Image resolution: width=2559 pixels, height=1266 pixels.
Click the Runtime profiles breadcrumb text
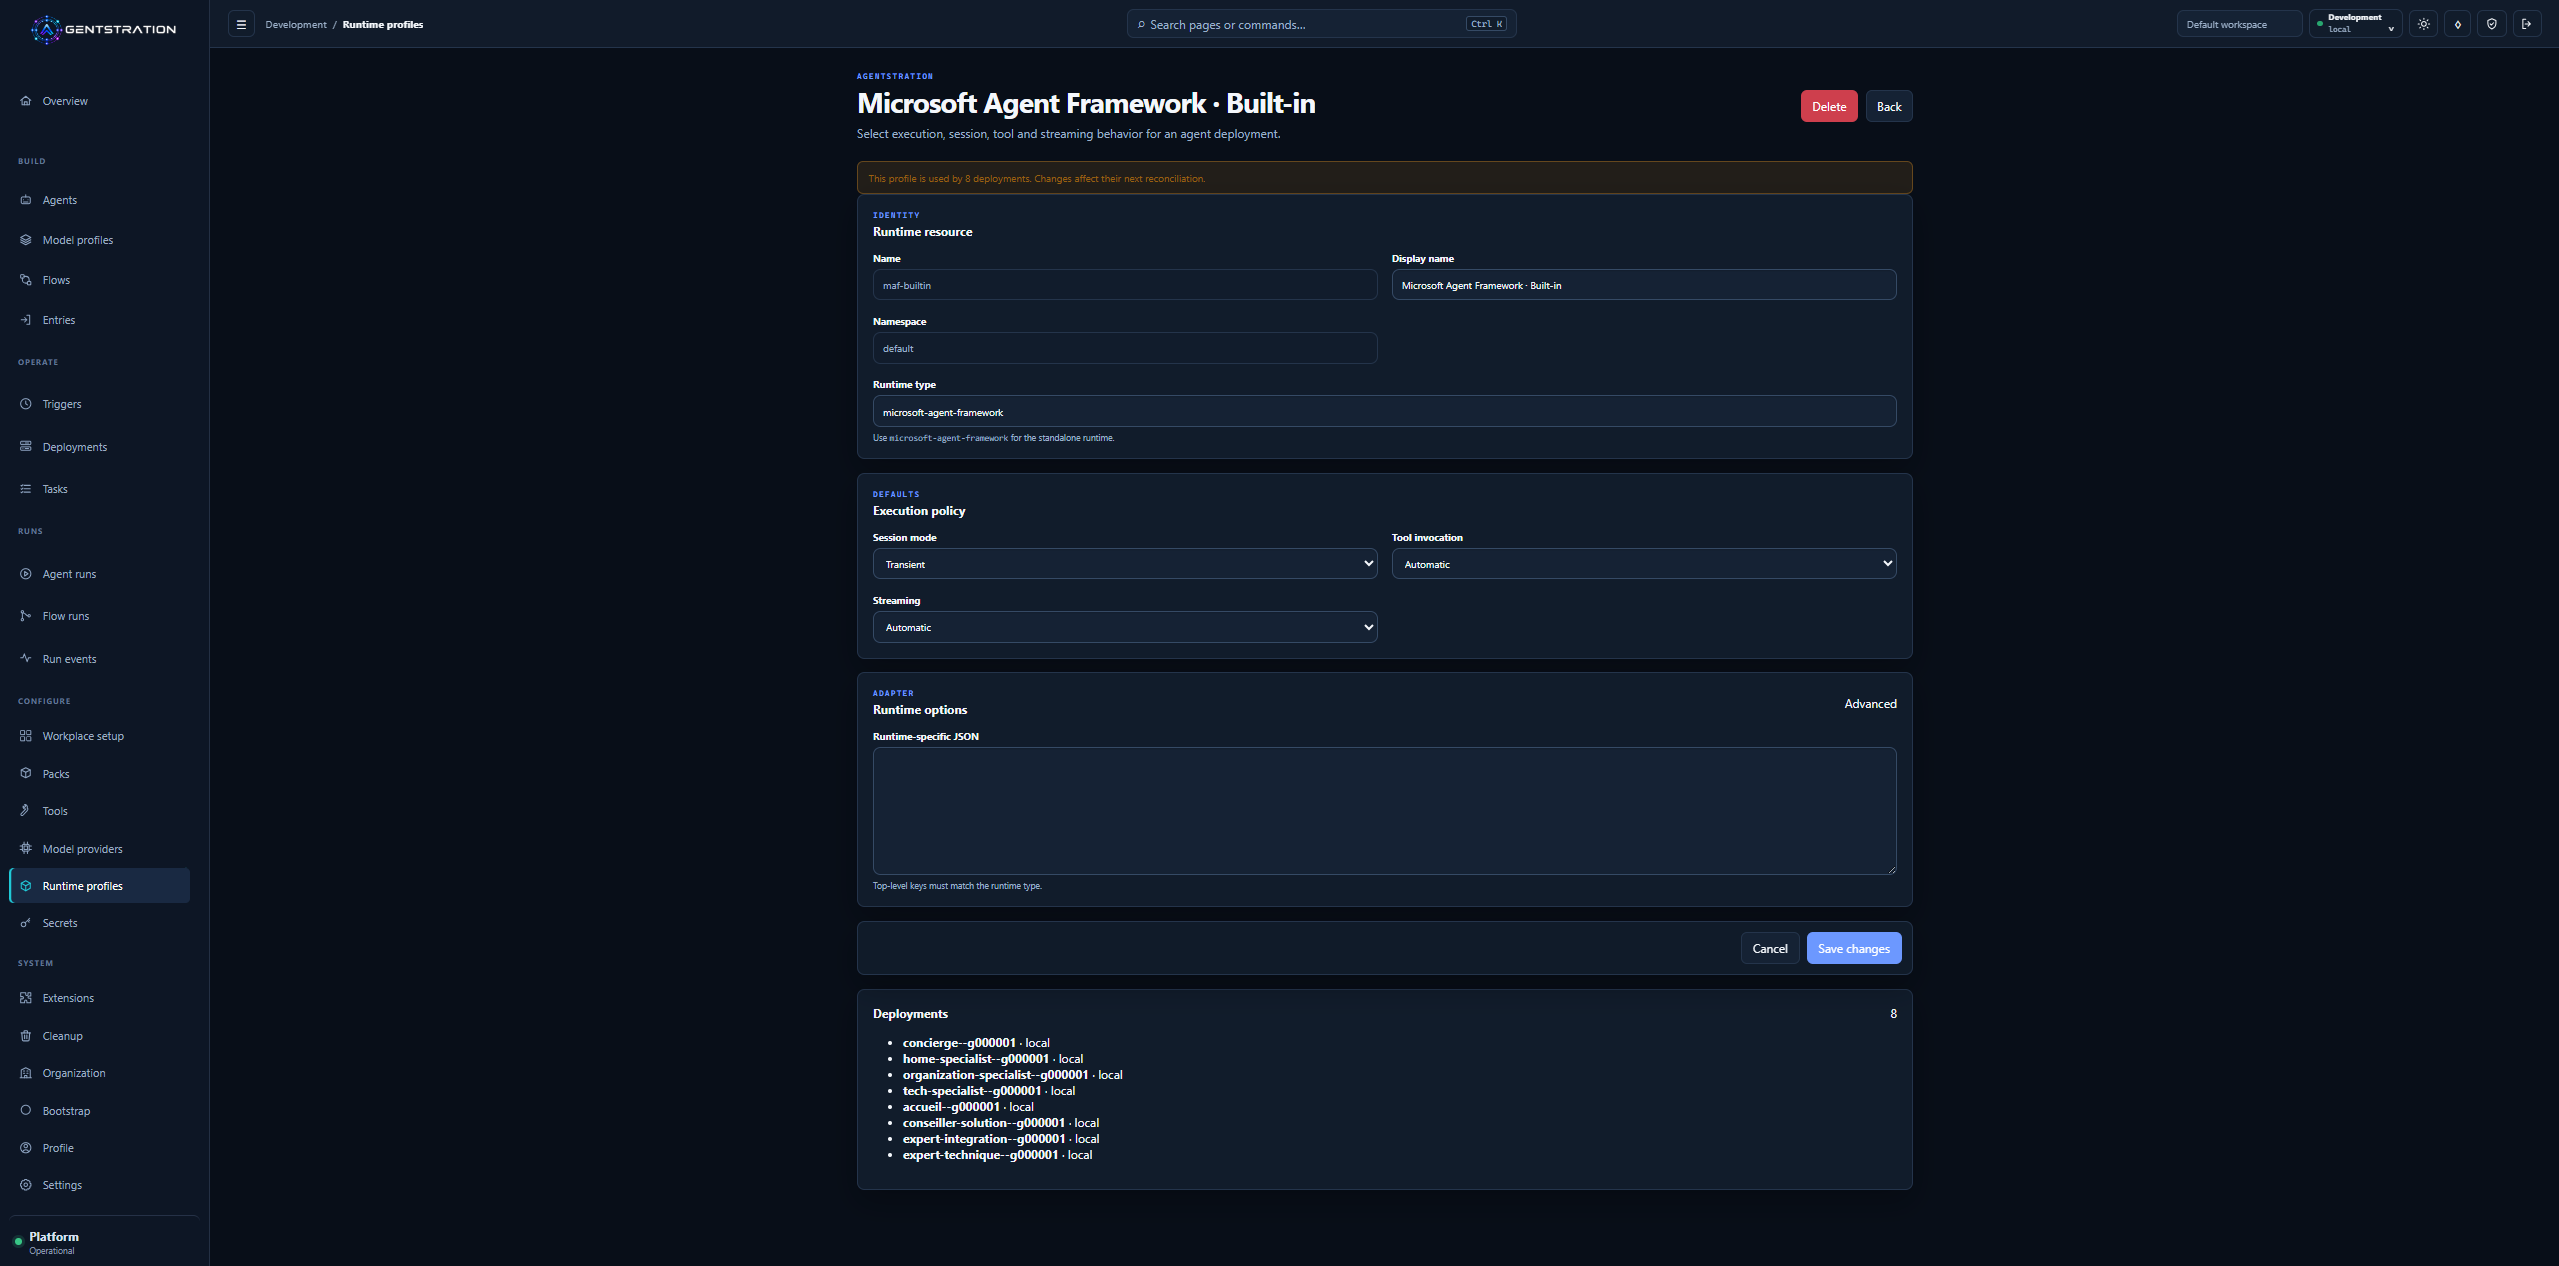(x=382, y=24)
